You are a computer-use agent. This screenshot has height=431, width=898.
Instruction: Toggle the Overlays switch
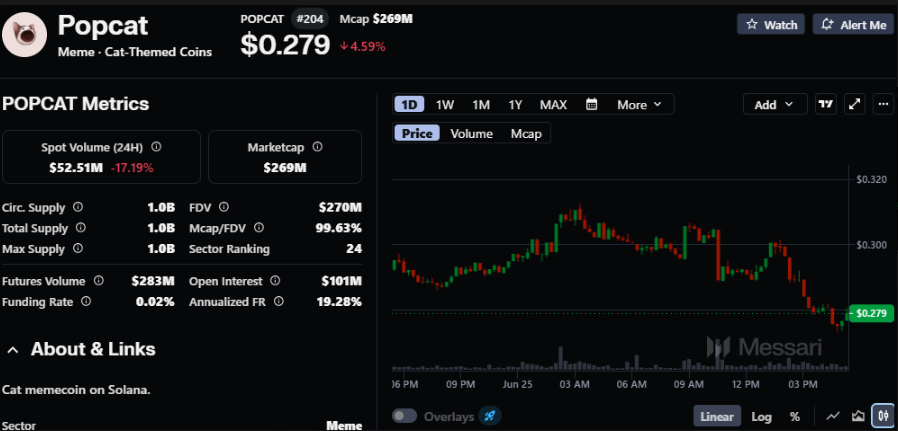coord(405,416)
